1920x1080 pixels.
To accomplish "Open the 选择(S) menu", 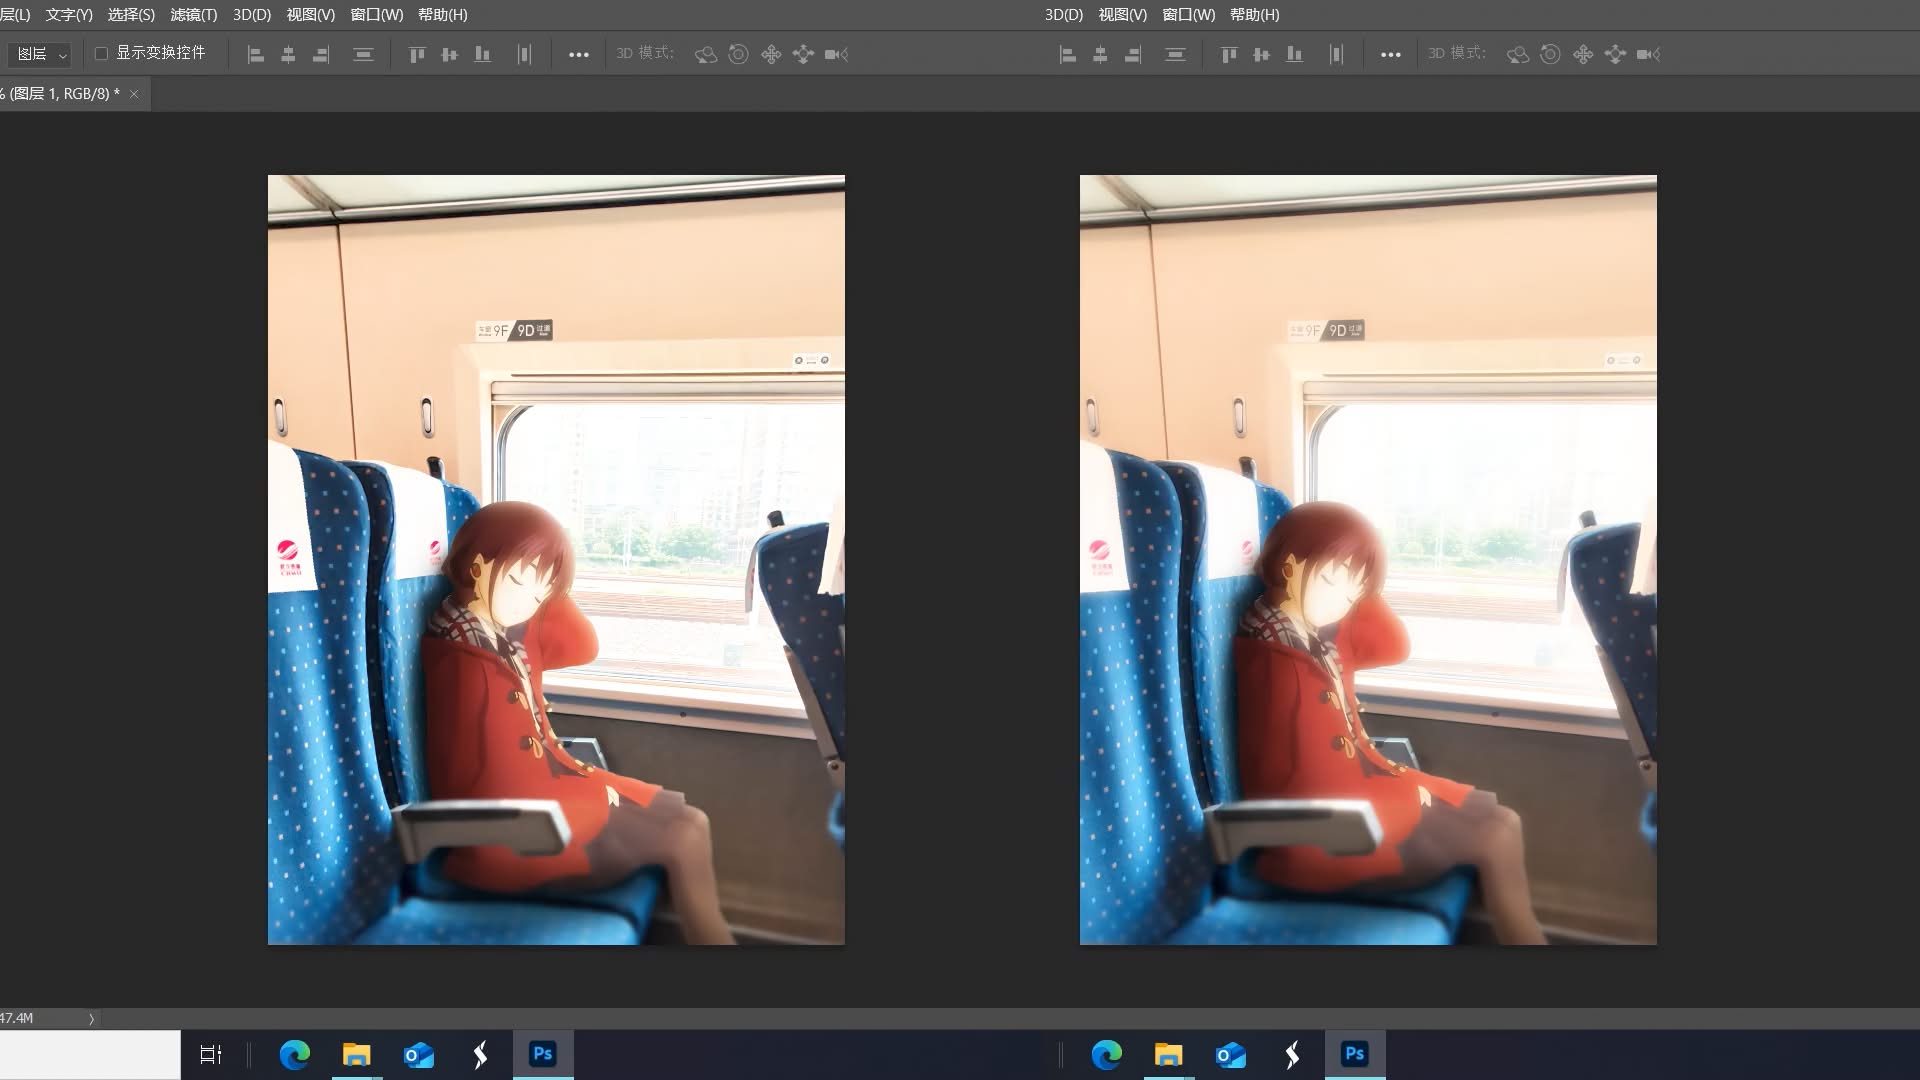I will [131, 15].
